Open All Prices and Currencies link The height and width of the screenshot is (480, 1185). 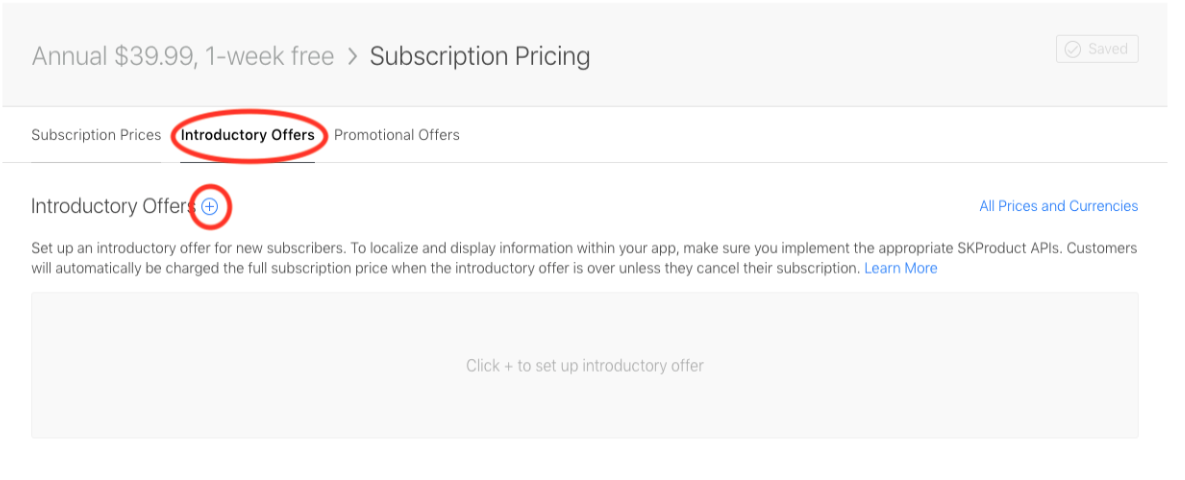1058,206
